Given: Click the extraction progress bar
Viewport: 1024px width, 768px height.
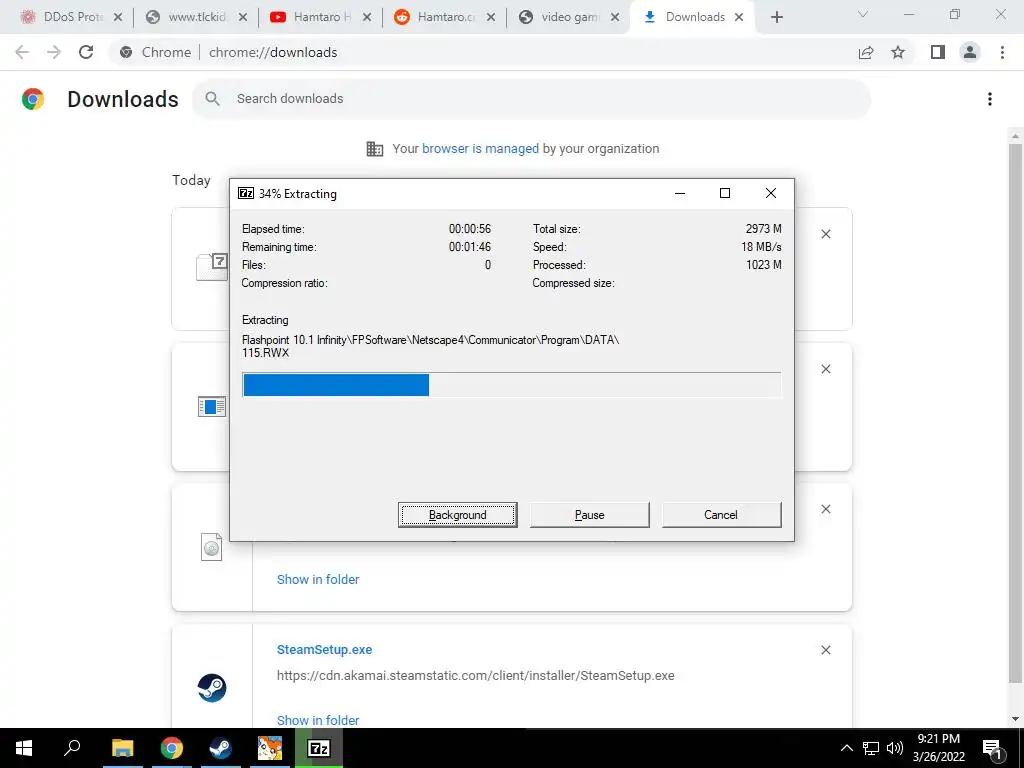Looking at the screenshot, I should tap(511, 385).
